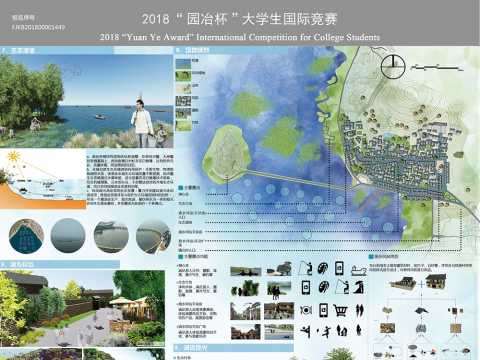The height and width of the screenshot is (360, 480).
Task: Click the entry ID number in header
Action: (x=38, y=28)
